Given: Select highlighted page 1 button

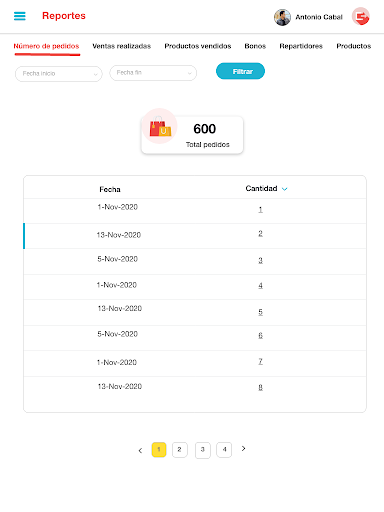Looking at the screenshot, I should 159,450.
